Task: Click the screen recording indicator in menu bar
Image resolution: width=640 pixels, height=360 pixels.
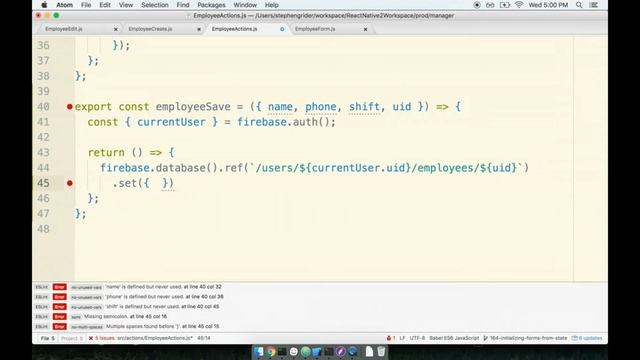Action: click(477, 5)
